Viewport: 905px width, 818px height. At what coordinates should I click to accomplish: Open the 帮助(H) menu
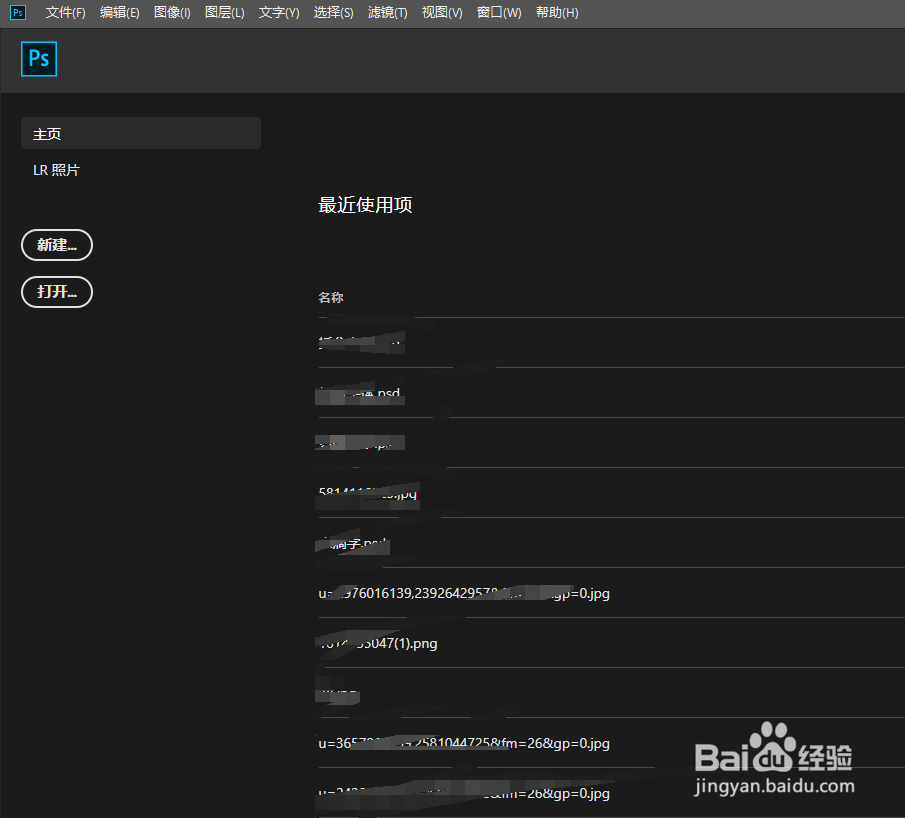click(556, 12)
